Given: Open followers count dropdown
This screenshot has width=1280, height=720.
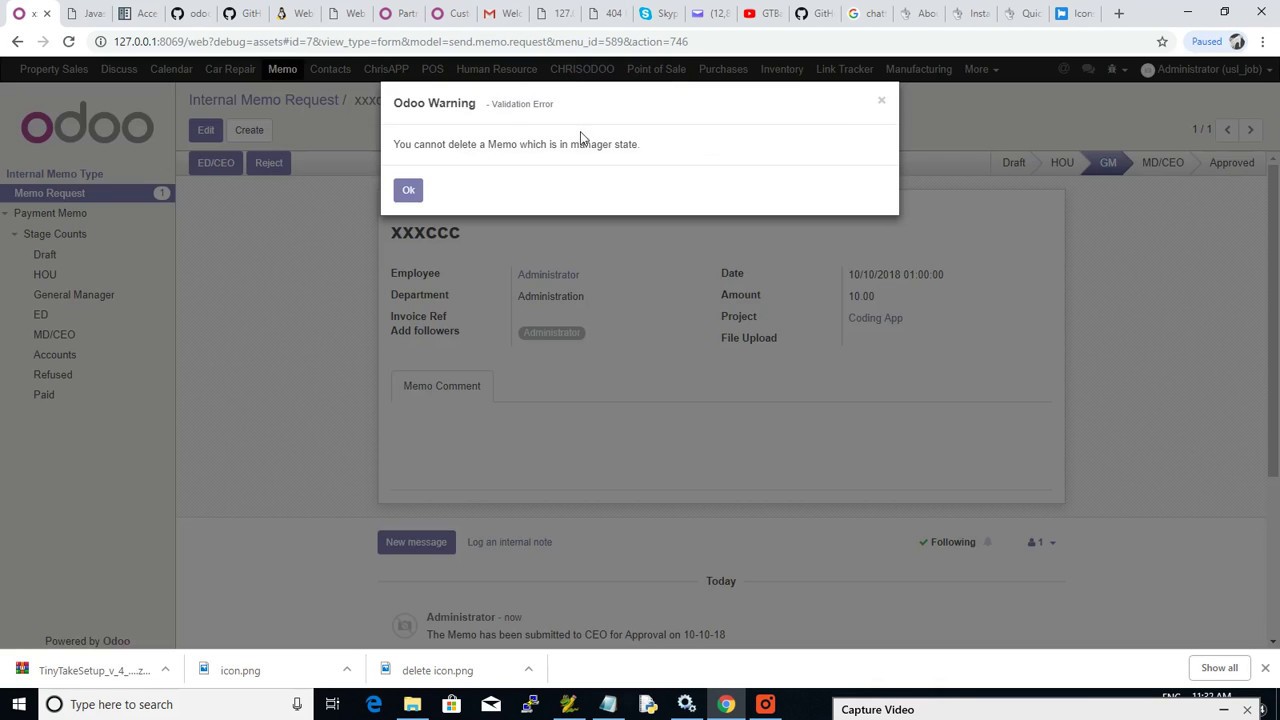Looking at the screenshot, I should [x=1041, y=542].
